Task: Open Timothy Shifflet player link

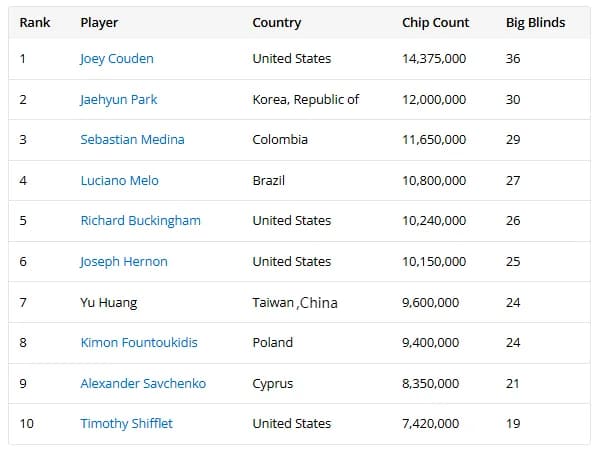Action: click(126, 424)
